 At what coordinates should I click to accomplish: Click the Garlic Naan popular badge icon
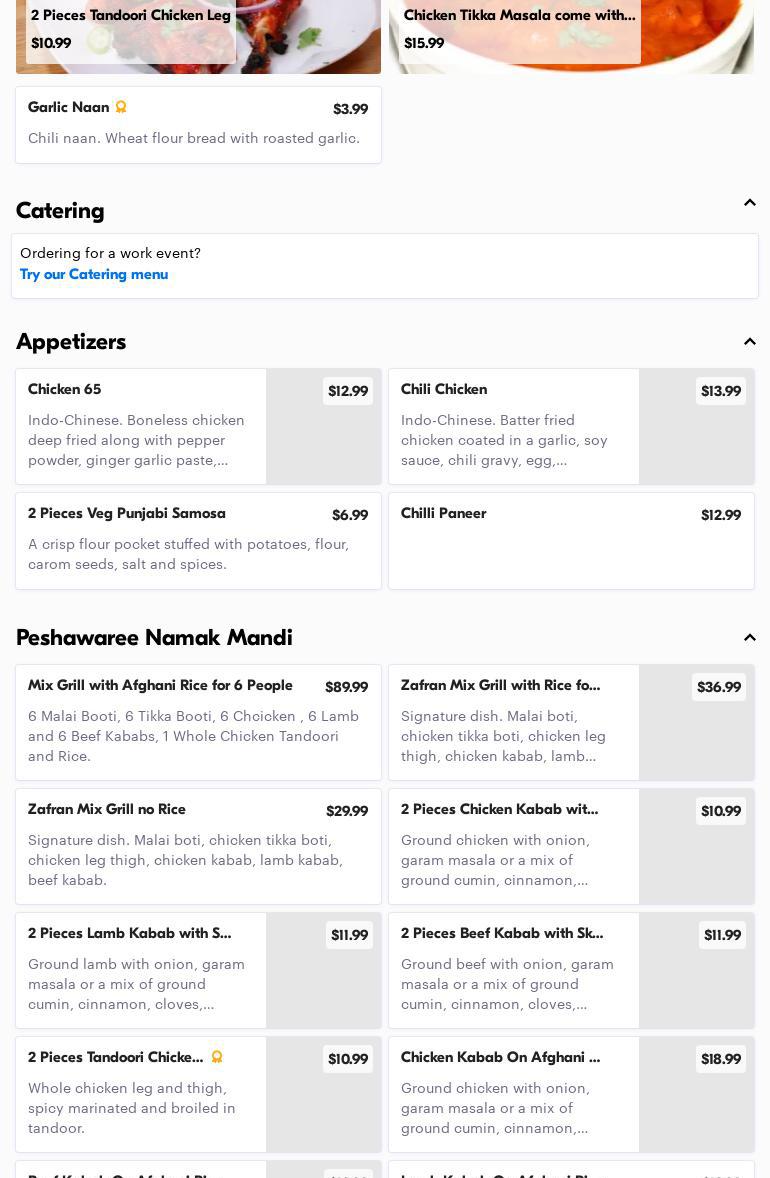point(121,107)
